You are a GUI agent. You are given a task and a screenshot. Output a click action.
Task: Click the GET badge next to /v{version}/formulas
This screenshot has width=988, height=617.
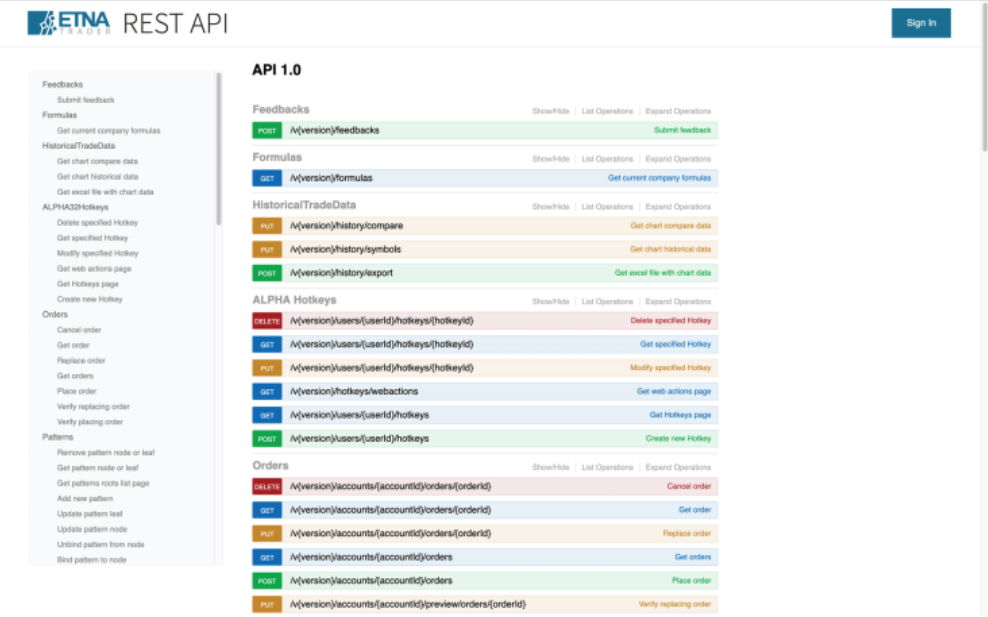pyautogui.click(x=266, y=177)
